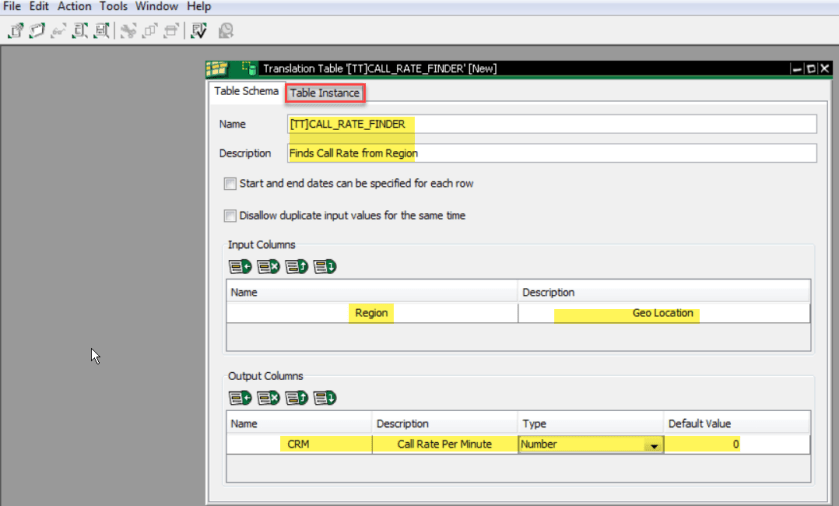The image size is (839, 506).
Task: Enable start and end dates per row
Action: (x=231, y=184)
